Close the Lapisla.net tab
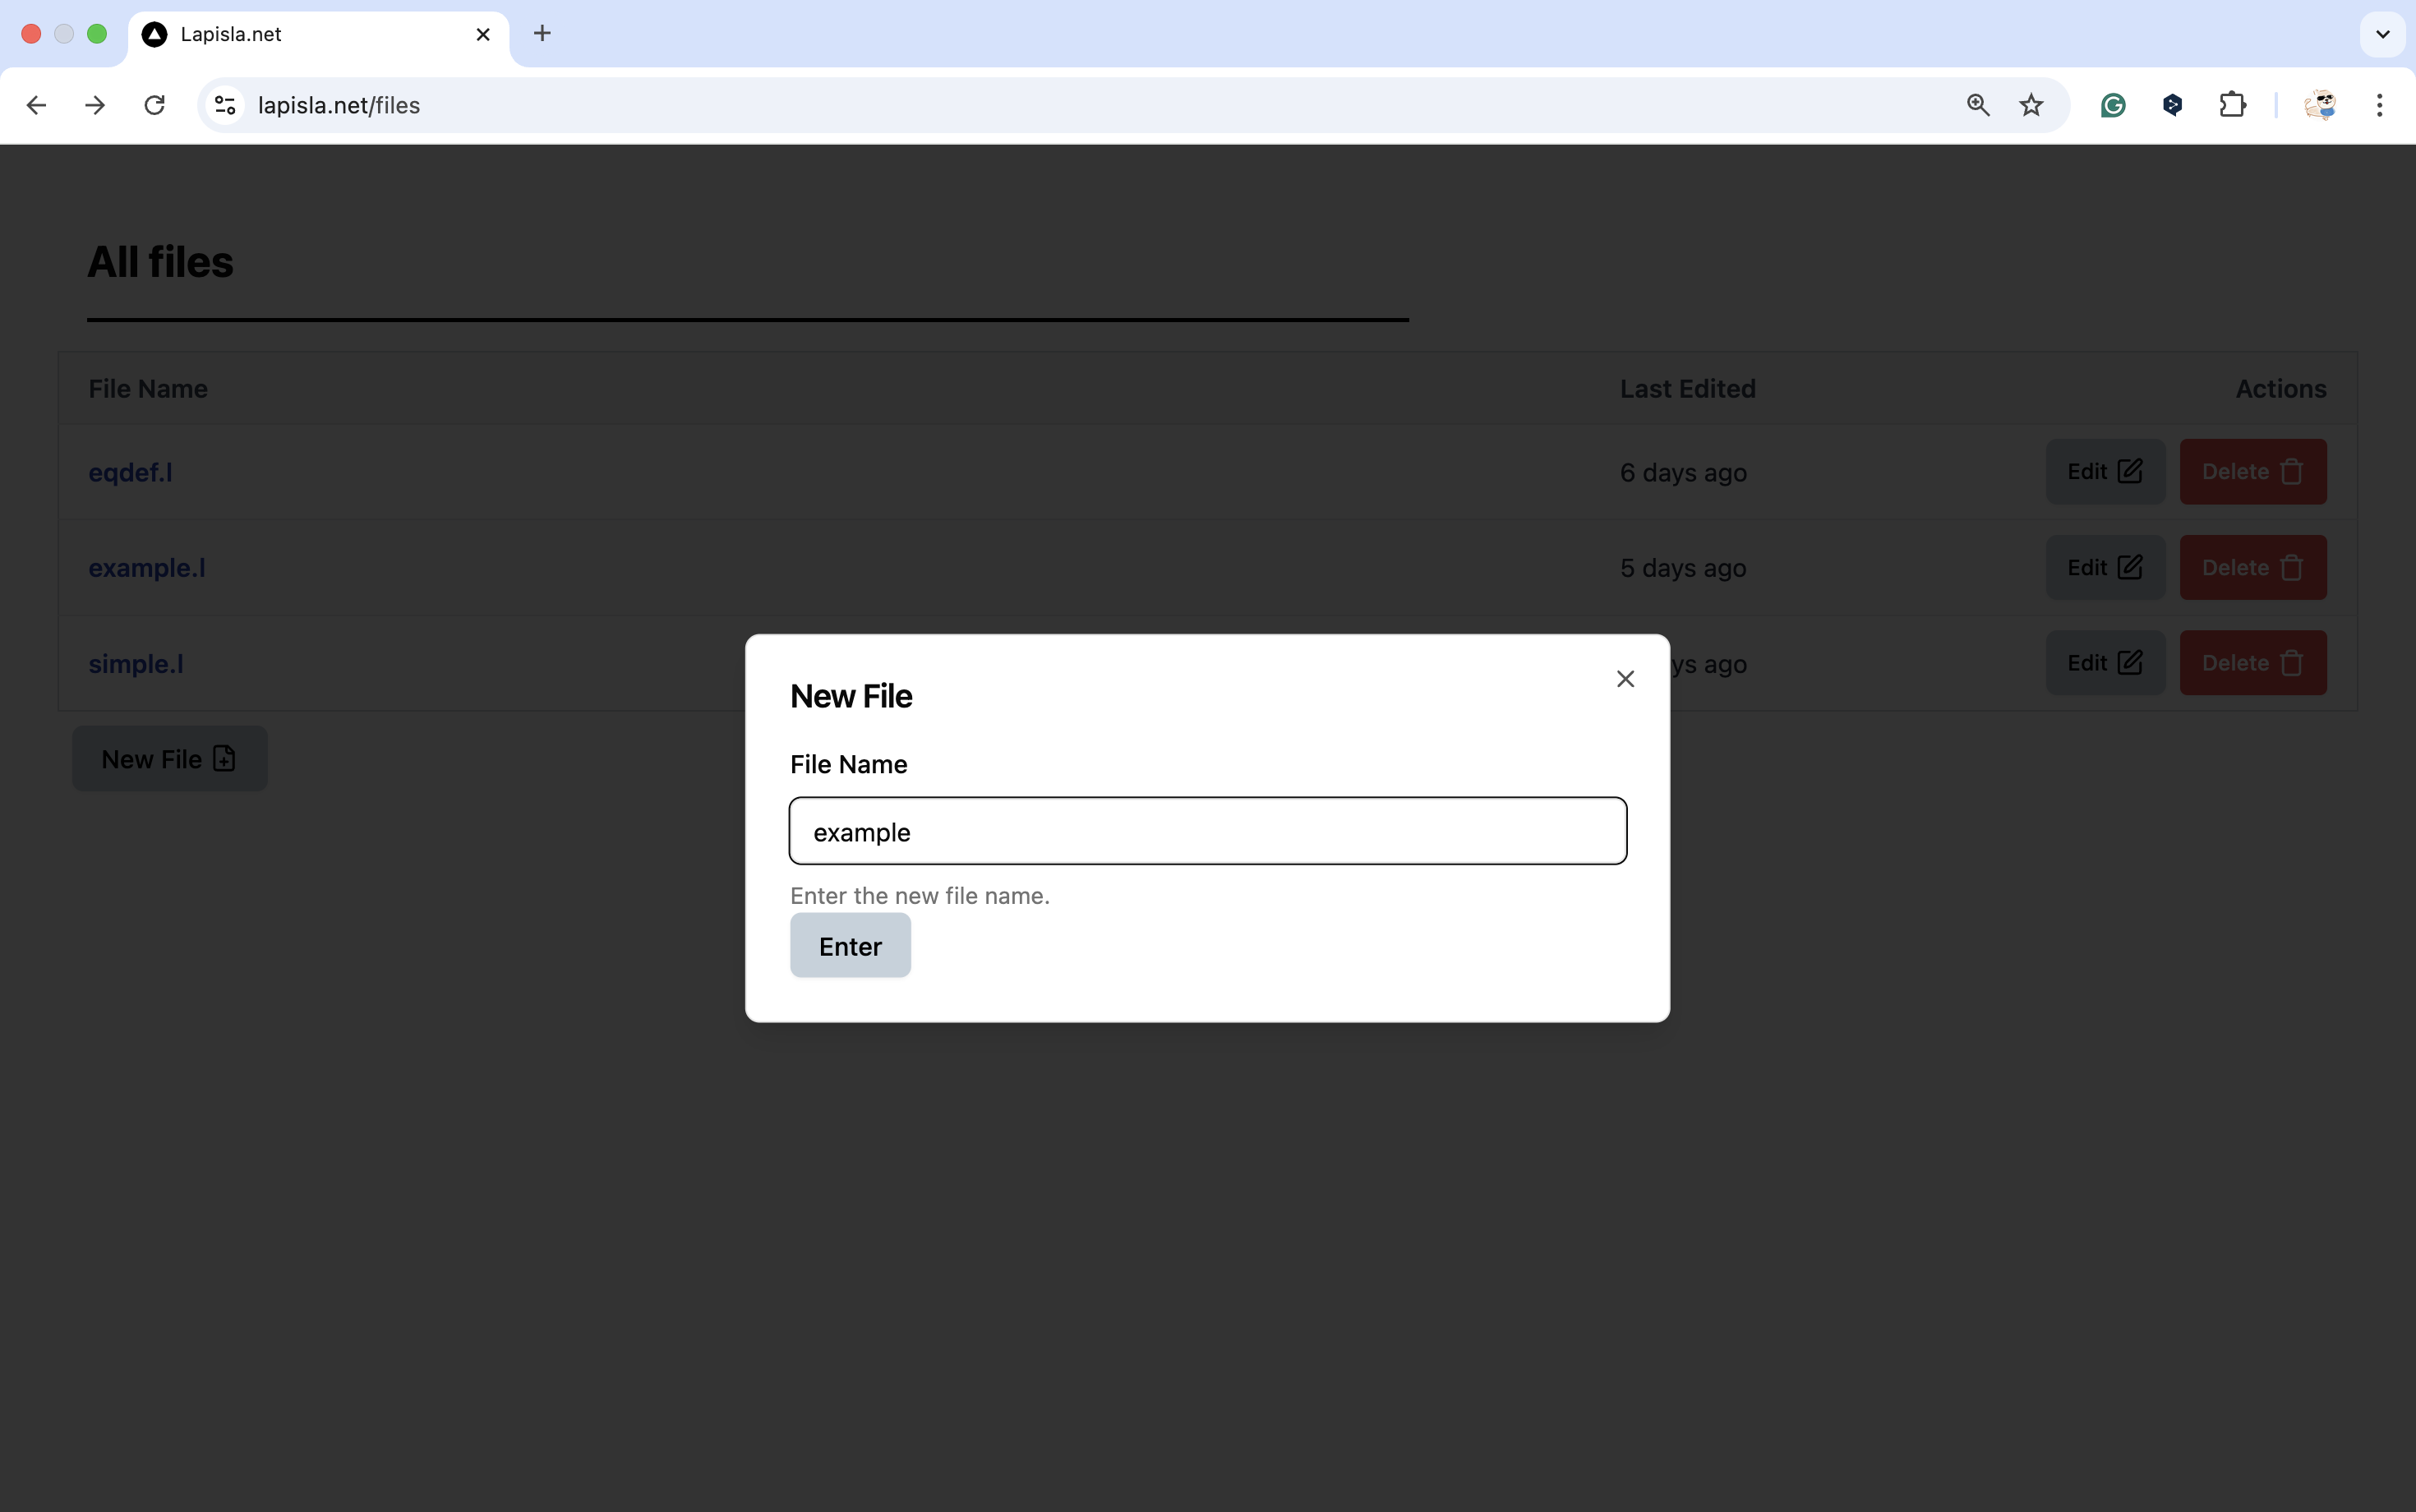2416x1512 pixels. 483,34
